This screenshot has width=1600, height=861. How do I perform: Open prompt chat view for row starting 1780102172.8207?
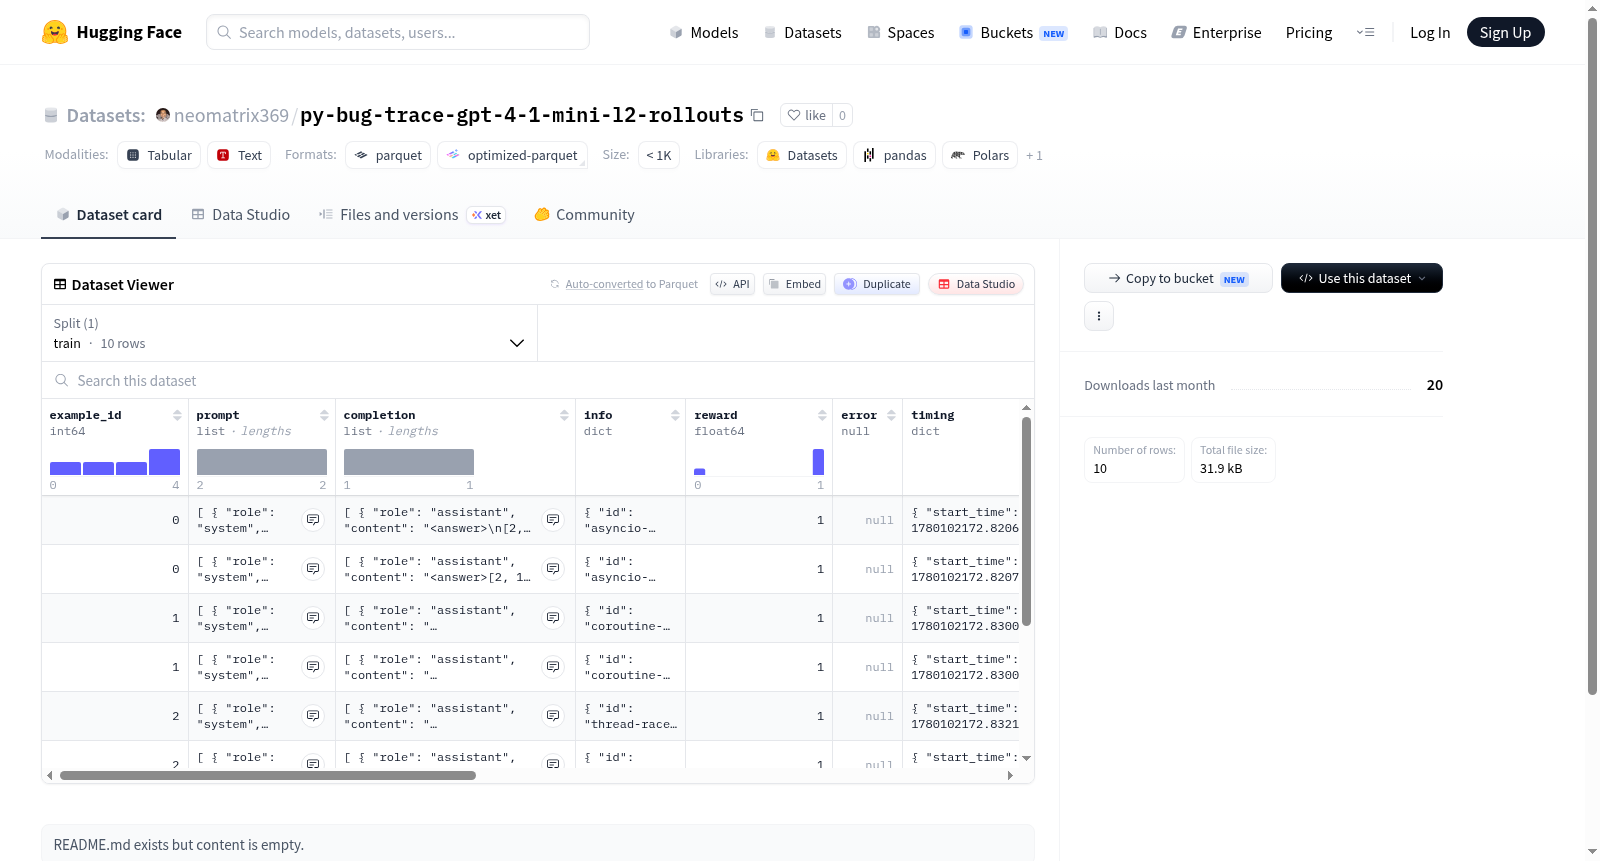(x=313, y=569)
